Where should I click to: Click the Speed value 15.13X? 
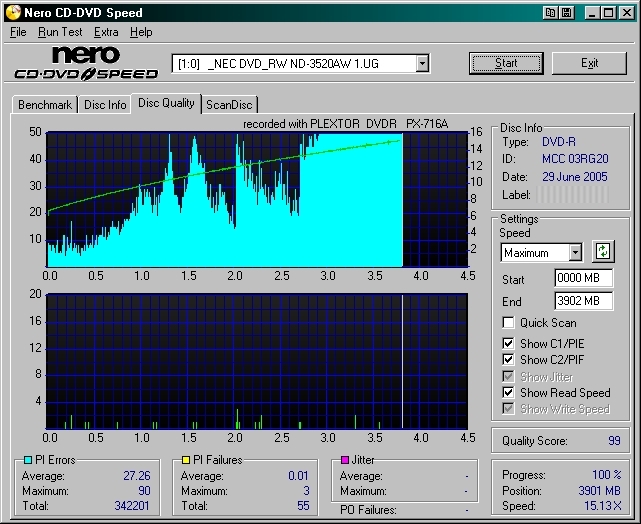[603, 506]
